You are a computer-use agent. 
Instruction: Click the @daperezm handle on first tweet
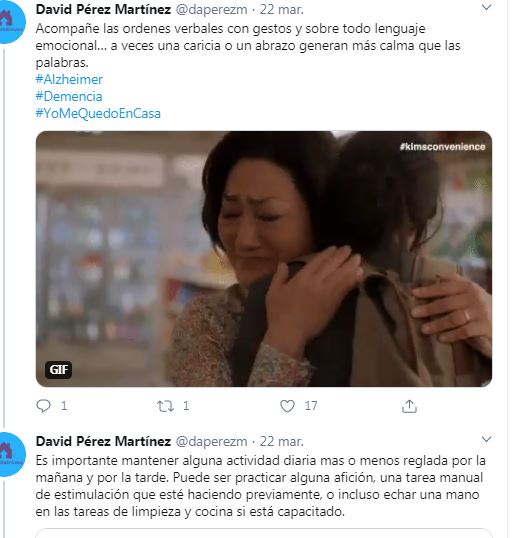(211, 10)
